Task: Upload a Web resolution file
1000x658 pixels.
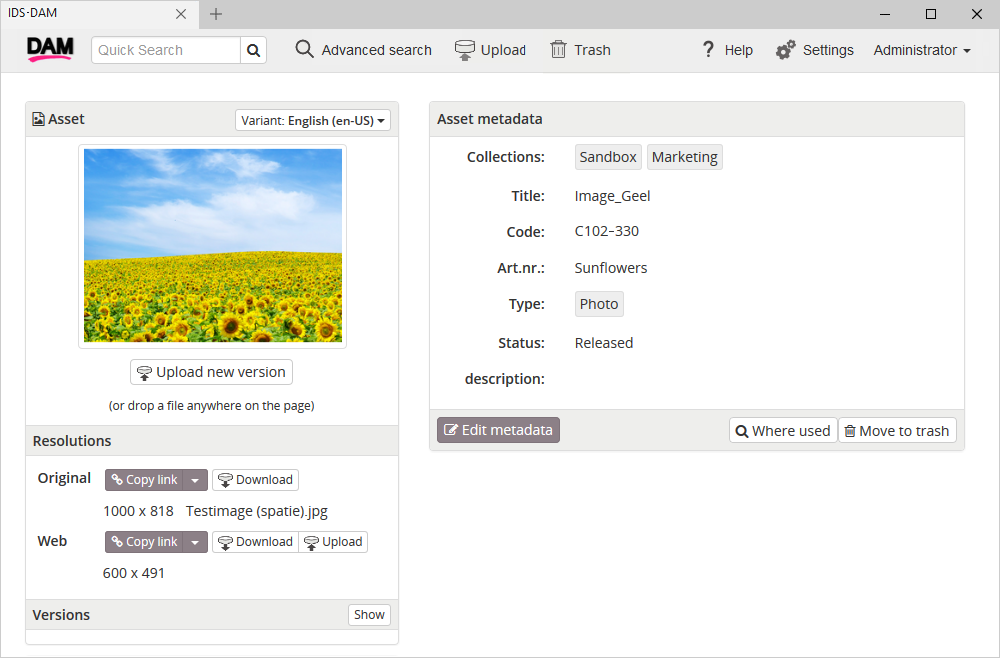Action: tap(333, 542)
